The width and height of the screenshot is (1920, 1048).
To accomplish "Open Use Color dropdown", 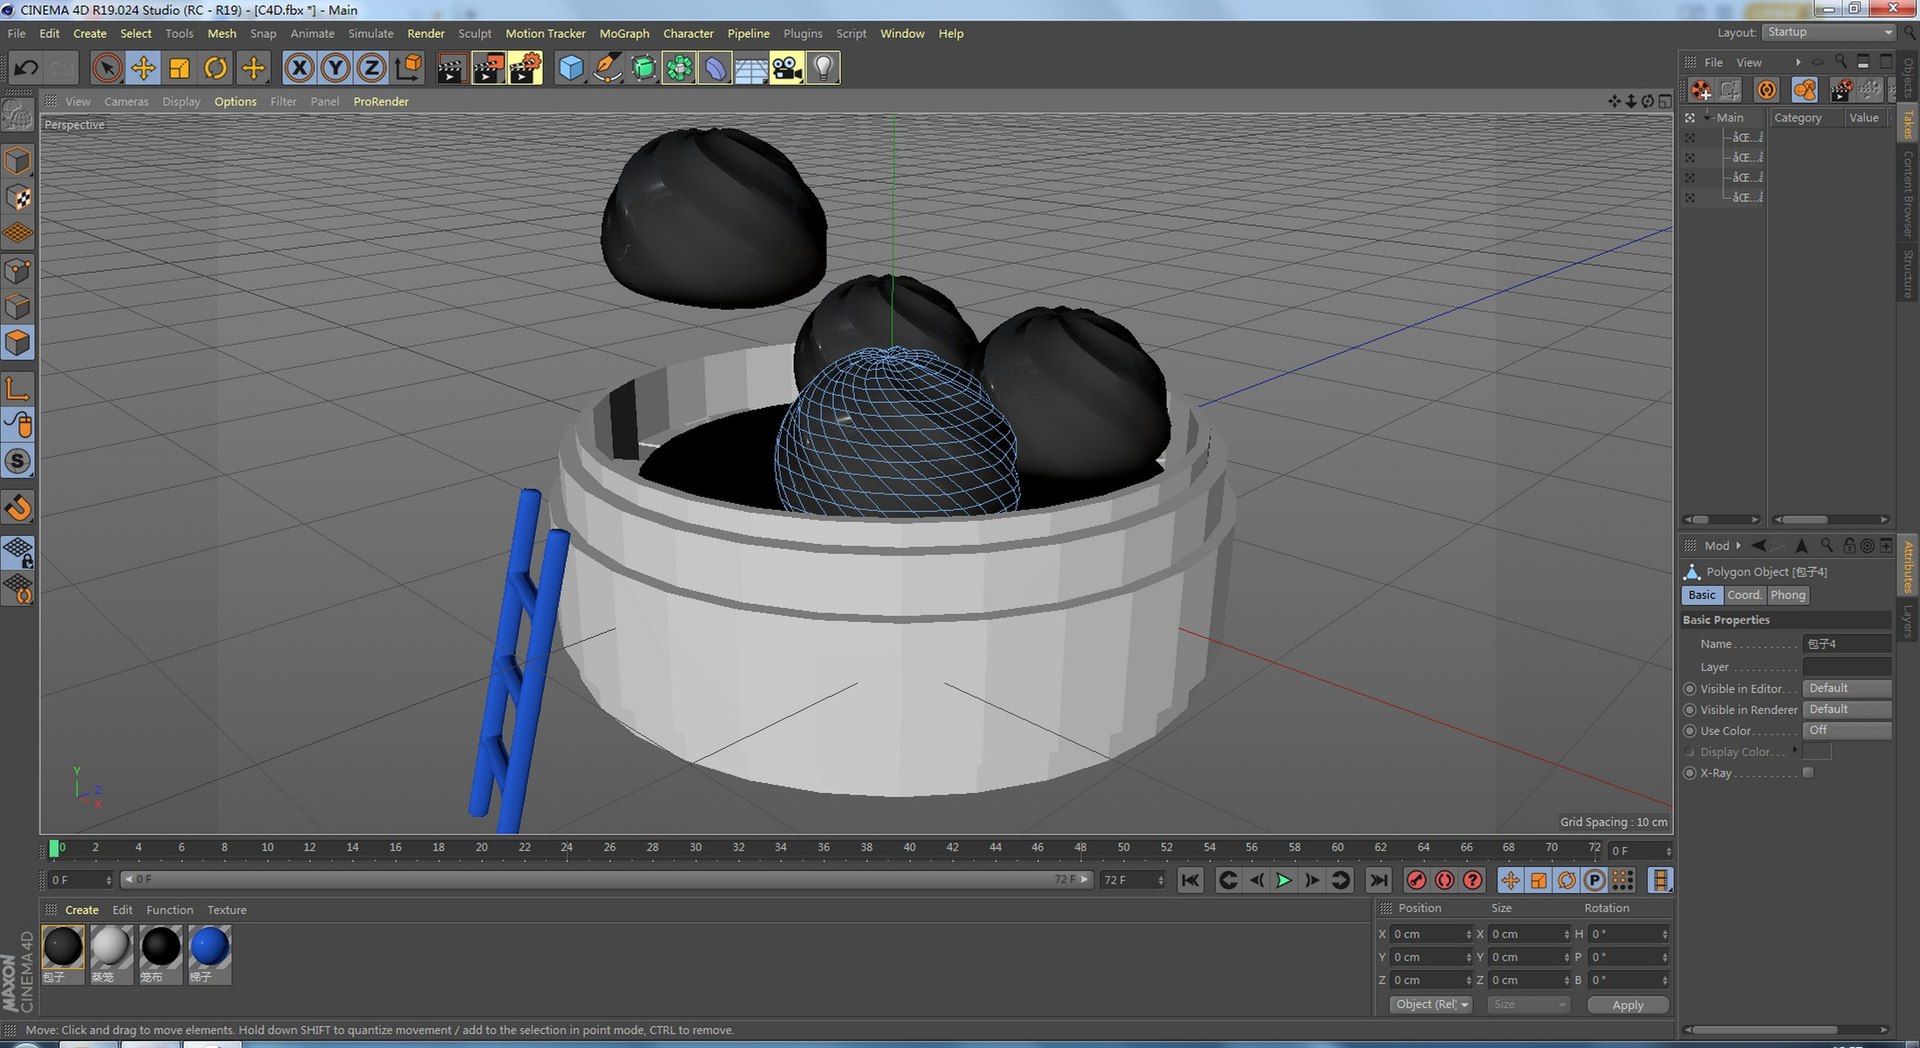I will [x=1847, y=730].
